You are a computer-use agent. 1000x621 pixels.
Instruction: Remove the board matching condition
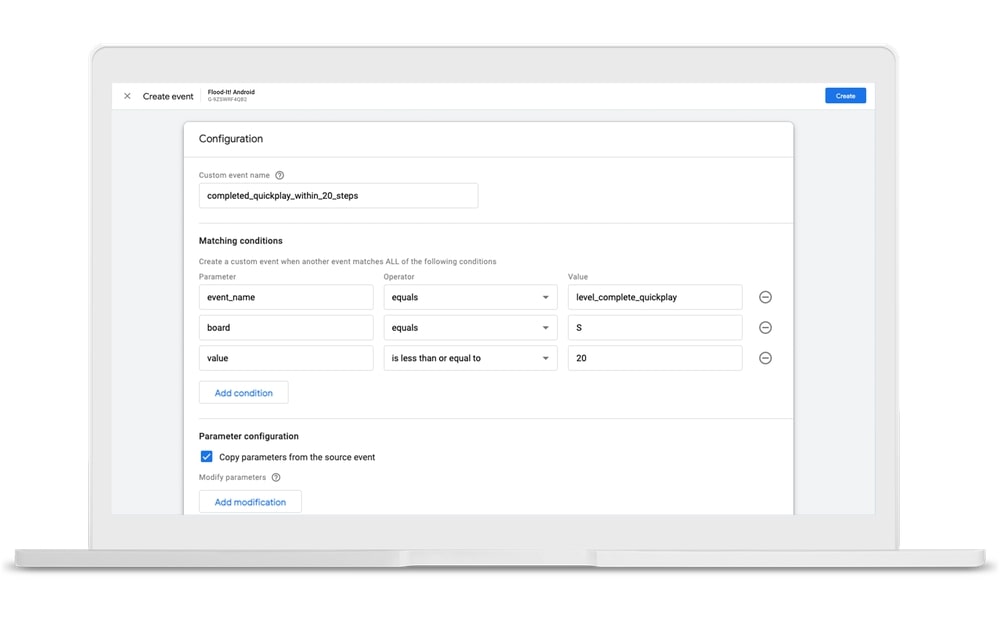[765, 328]
